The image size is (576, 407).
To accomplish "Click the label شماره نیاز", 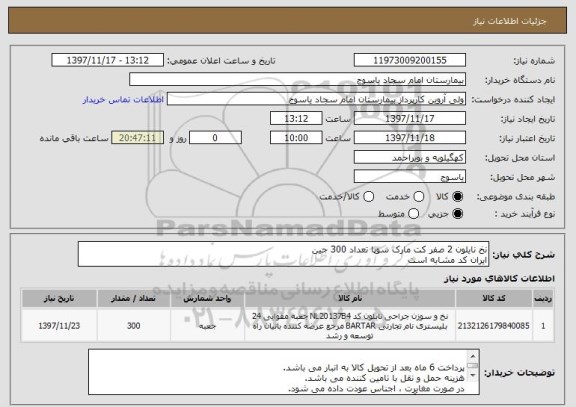I will coord(534,61).
